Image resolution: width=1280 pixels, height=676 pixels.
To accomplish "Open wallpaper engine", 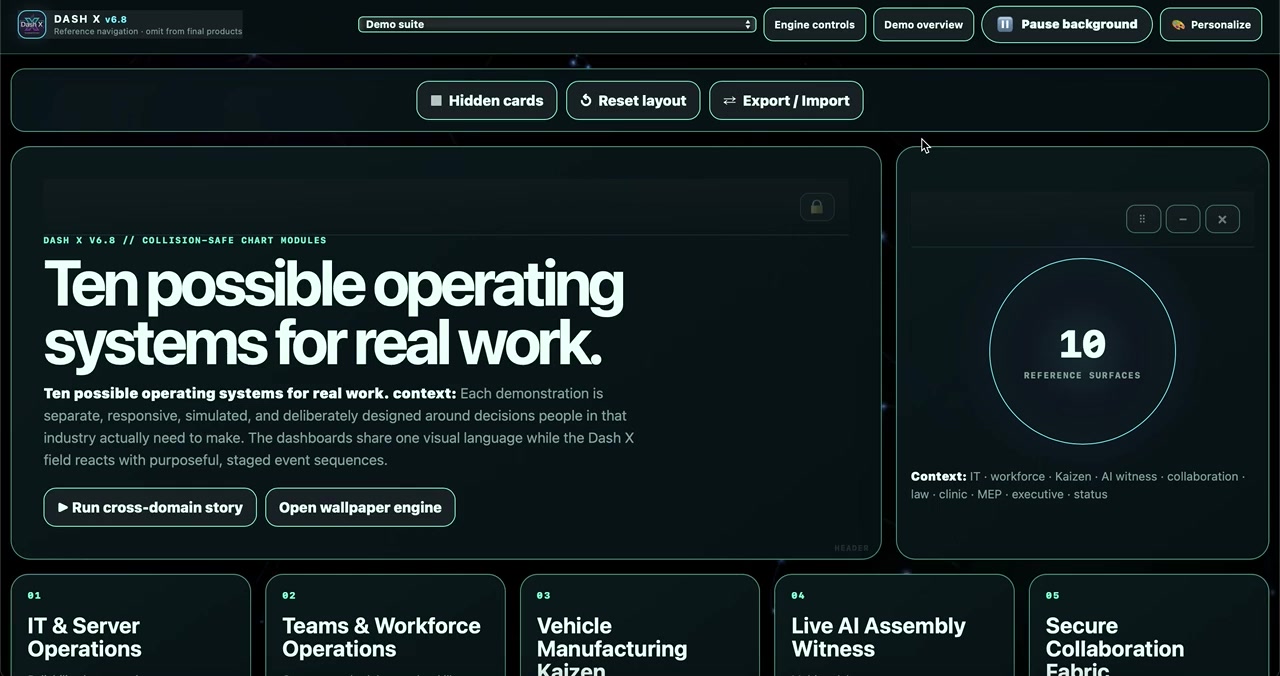I will (x=360, y=507).
